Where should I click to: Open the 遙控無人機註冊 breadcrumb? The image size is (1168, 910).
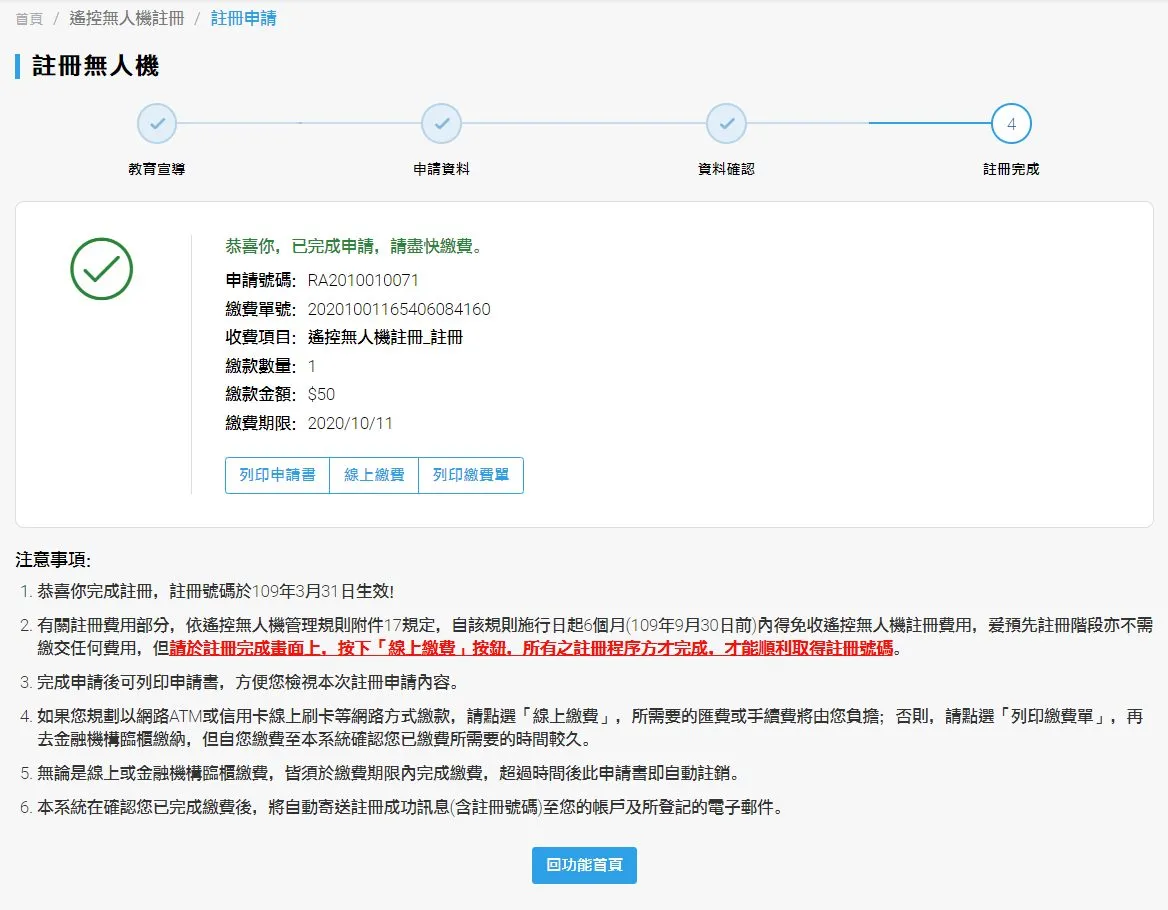pyautogui.click(x=127, y=19)
